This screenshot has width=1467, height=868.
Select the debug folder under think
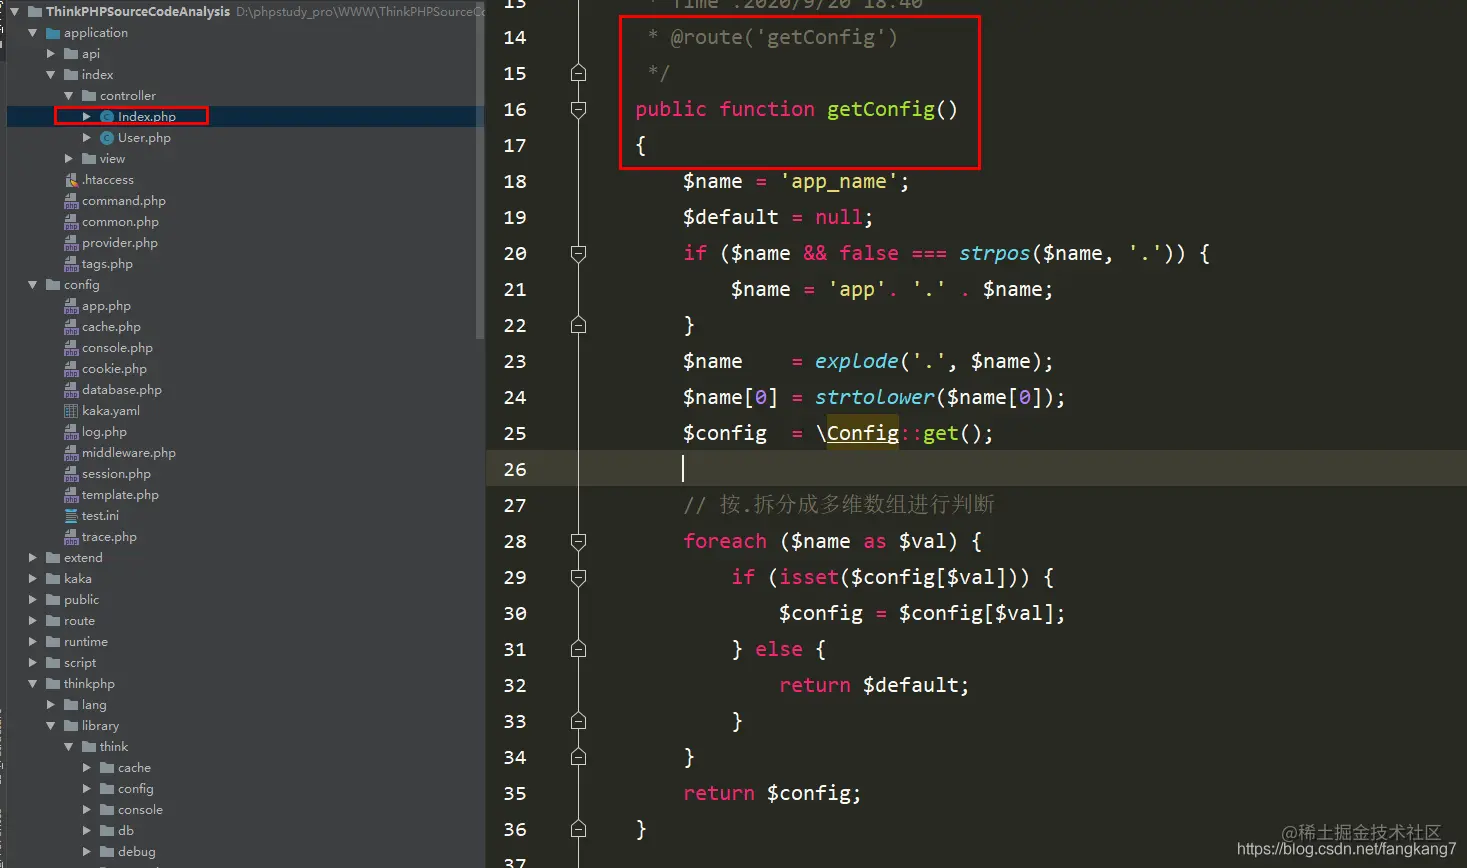click(x=136, y=852)
